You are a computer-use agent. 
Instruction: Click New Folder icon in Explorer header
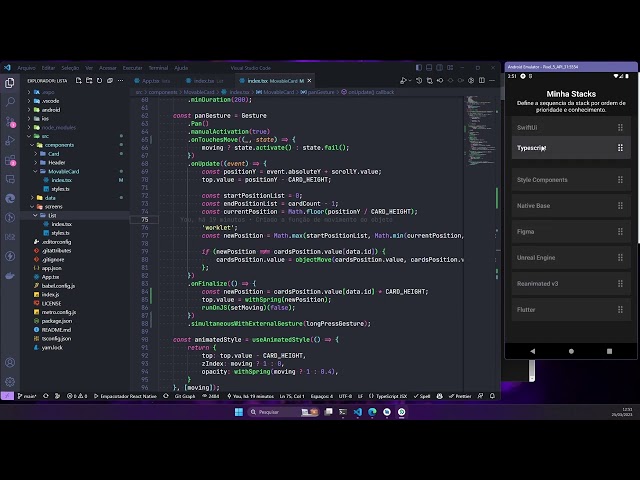pos(89,81)
